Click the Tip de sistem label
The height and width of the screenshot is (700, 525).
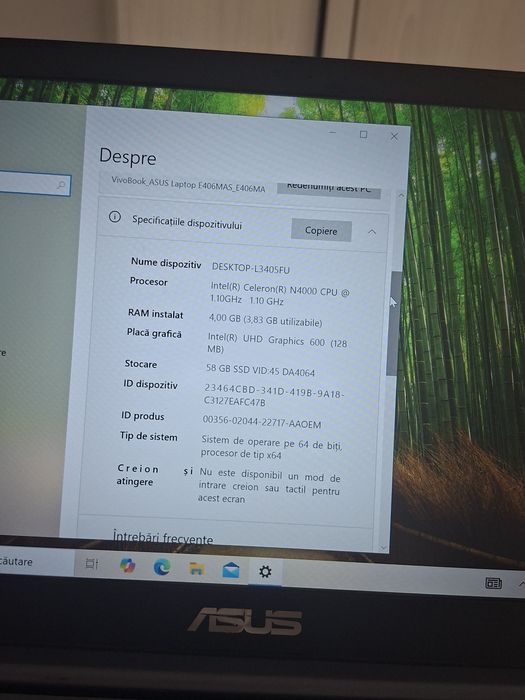pos(148,436)
